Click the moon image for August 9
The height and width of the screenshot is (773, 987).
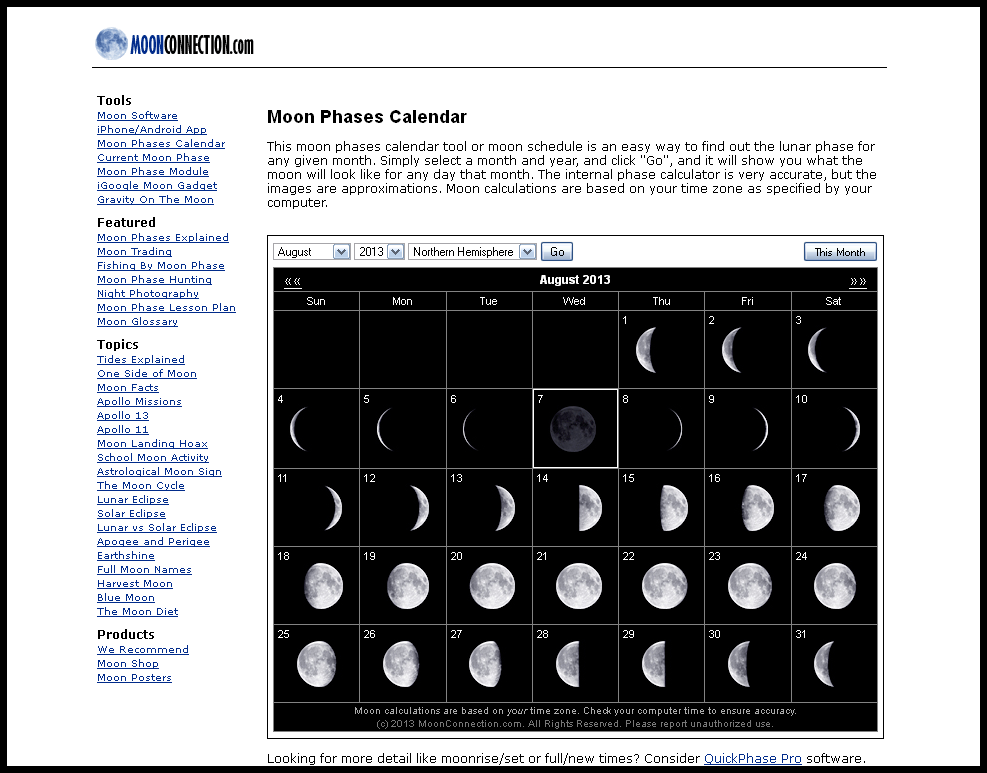click(761, 429)
